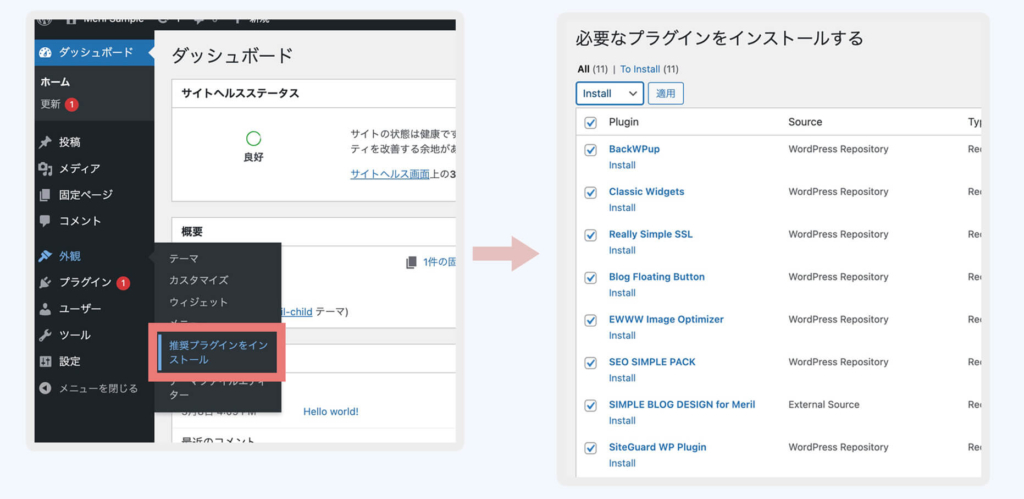Choose ウィジェット in the 外観 flyout
Screen dimensions: 1024x499
199,302
